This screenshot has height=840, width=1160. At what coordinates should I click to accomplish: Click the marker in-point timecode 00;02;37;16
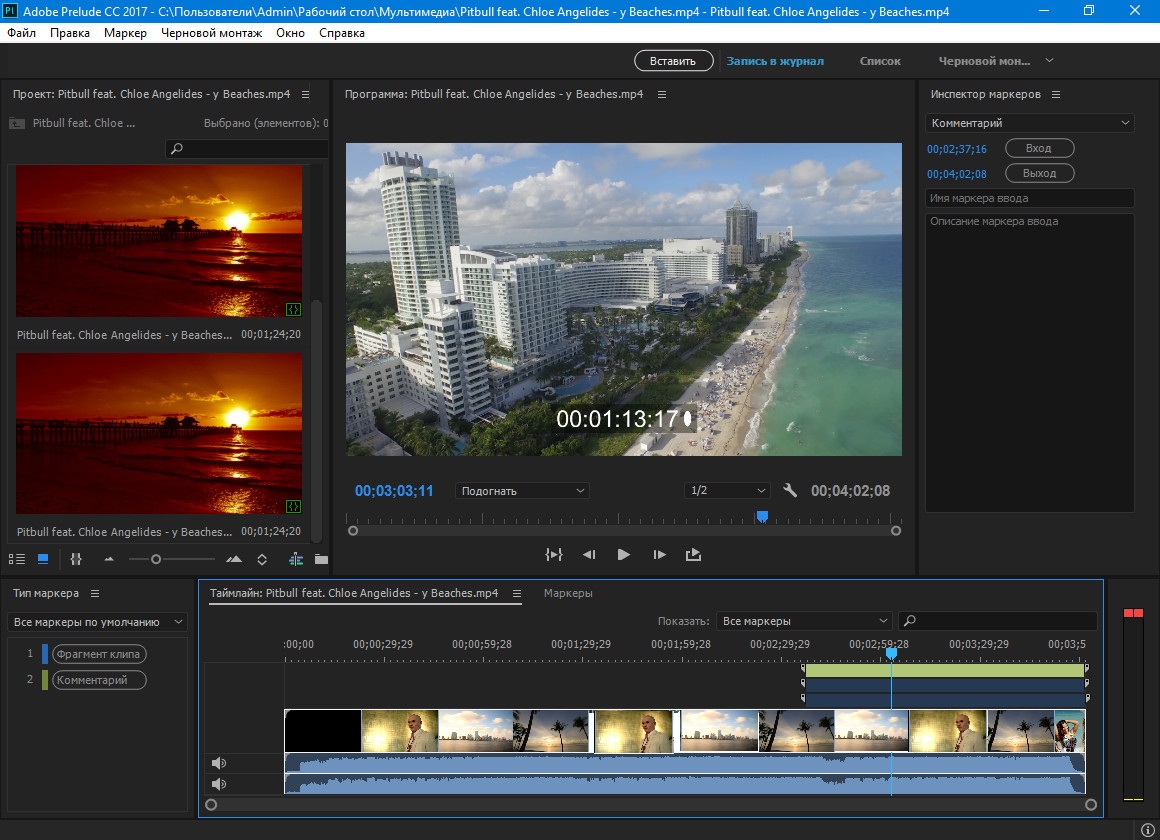pyautogui.click(x=957, y=149)
